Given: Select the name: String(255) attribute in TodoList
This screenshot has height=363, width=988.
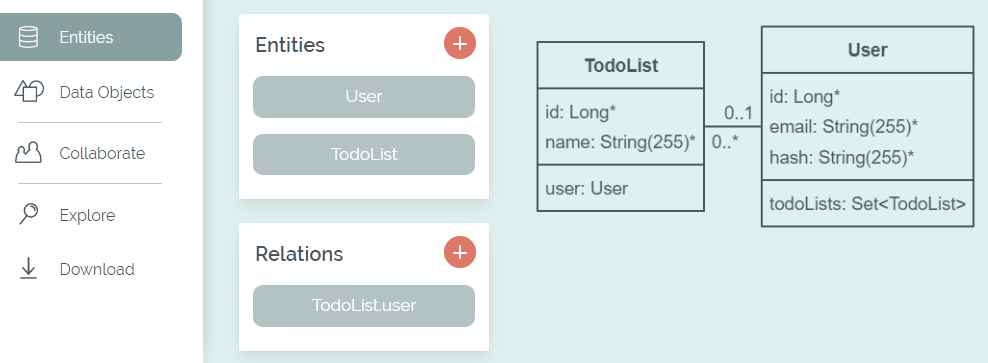Looking at the screenshot, I should tap(621, 142).
